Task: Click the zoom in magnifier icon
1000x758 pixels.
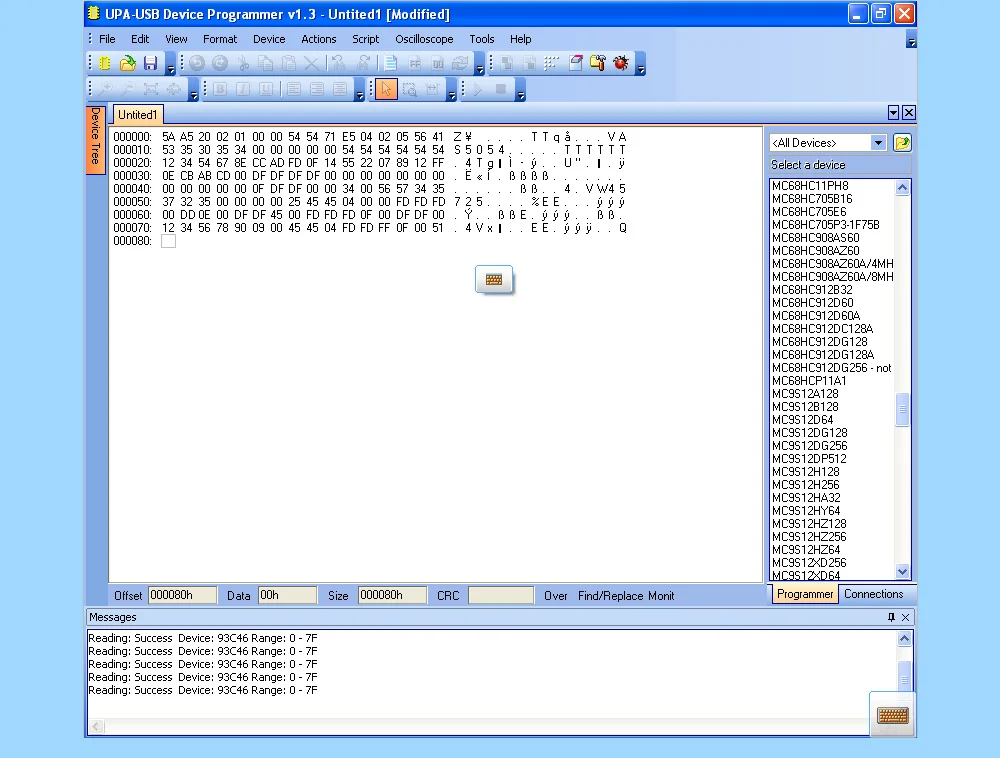Action: 105,89
